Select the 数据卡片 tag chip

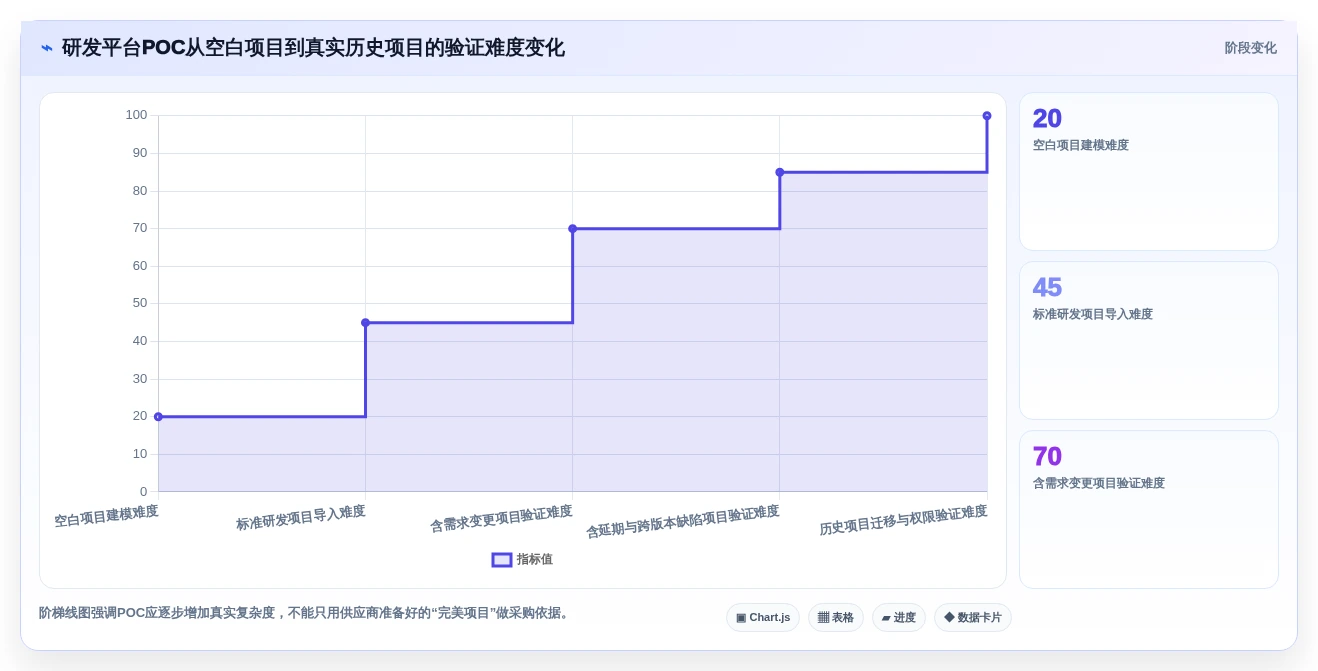(x=973, y=617)
